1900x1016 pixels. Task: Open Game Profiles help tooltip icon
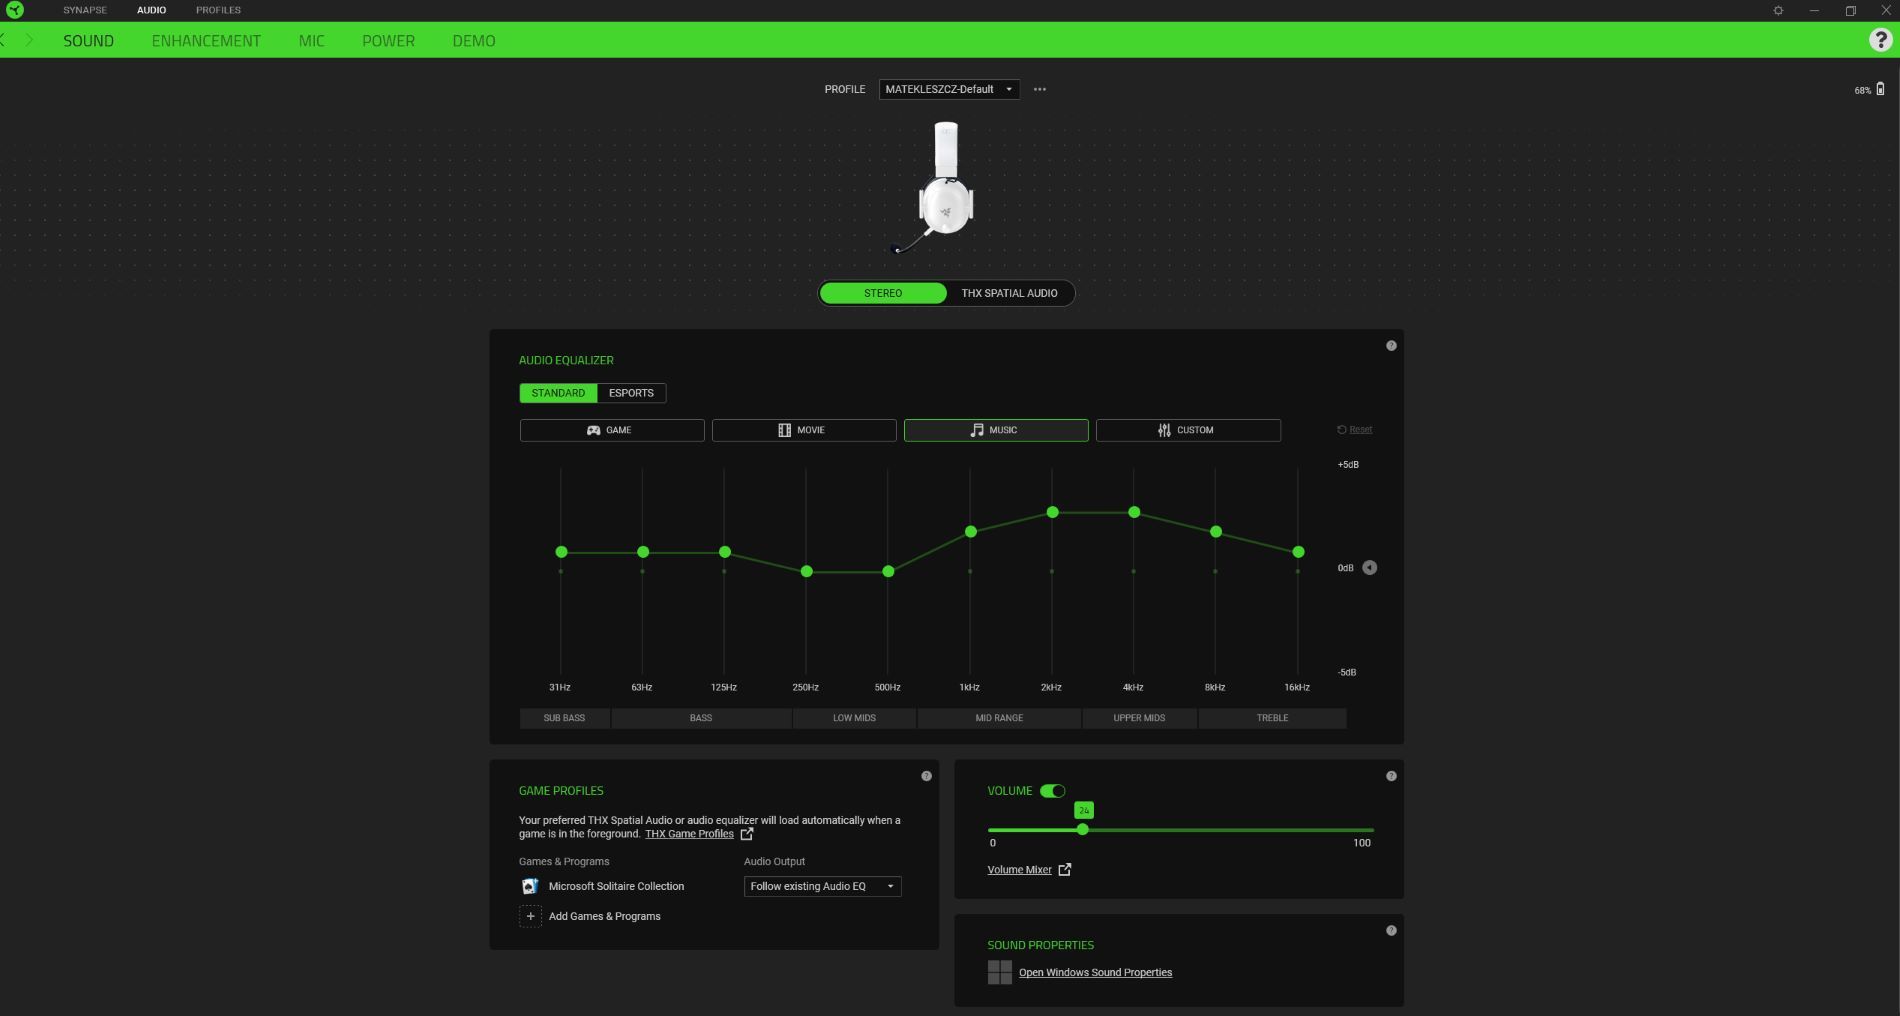point(926,776)
